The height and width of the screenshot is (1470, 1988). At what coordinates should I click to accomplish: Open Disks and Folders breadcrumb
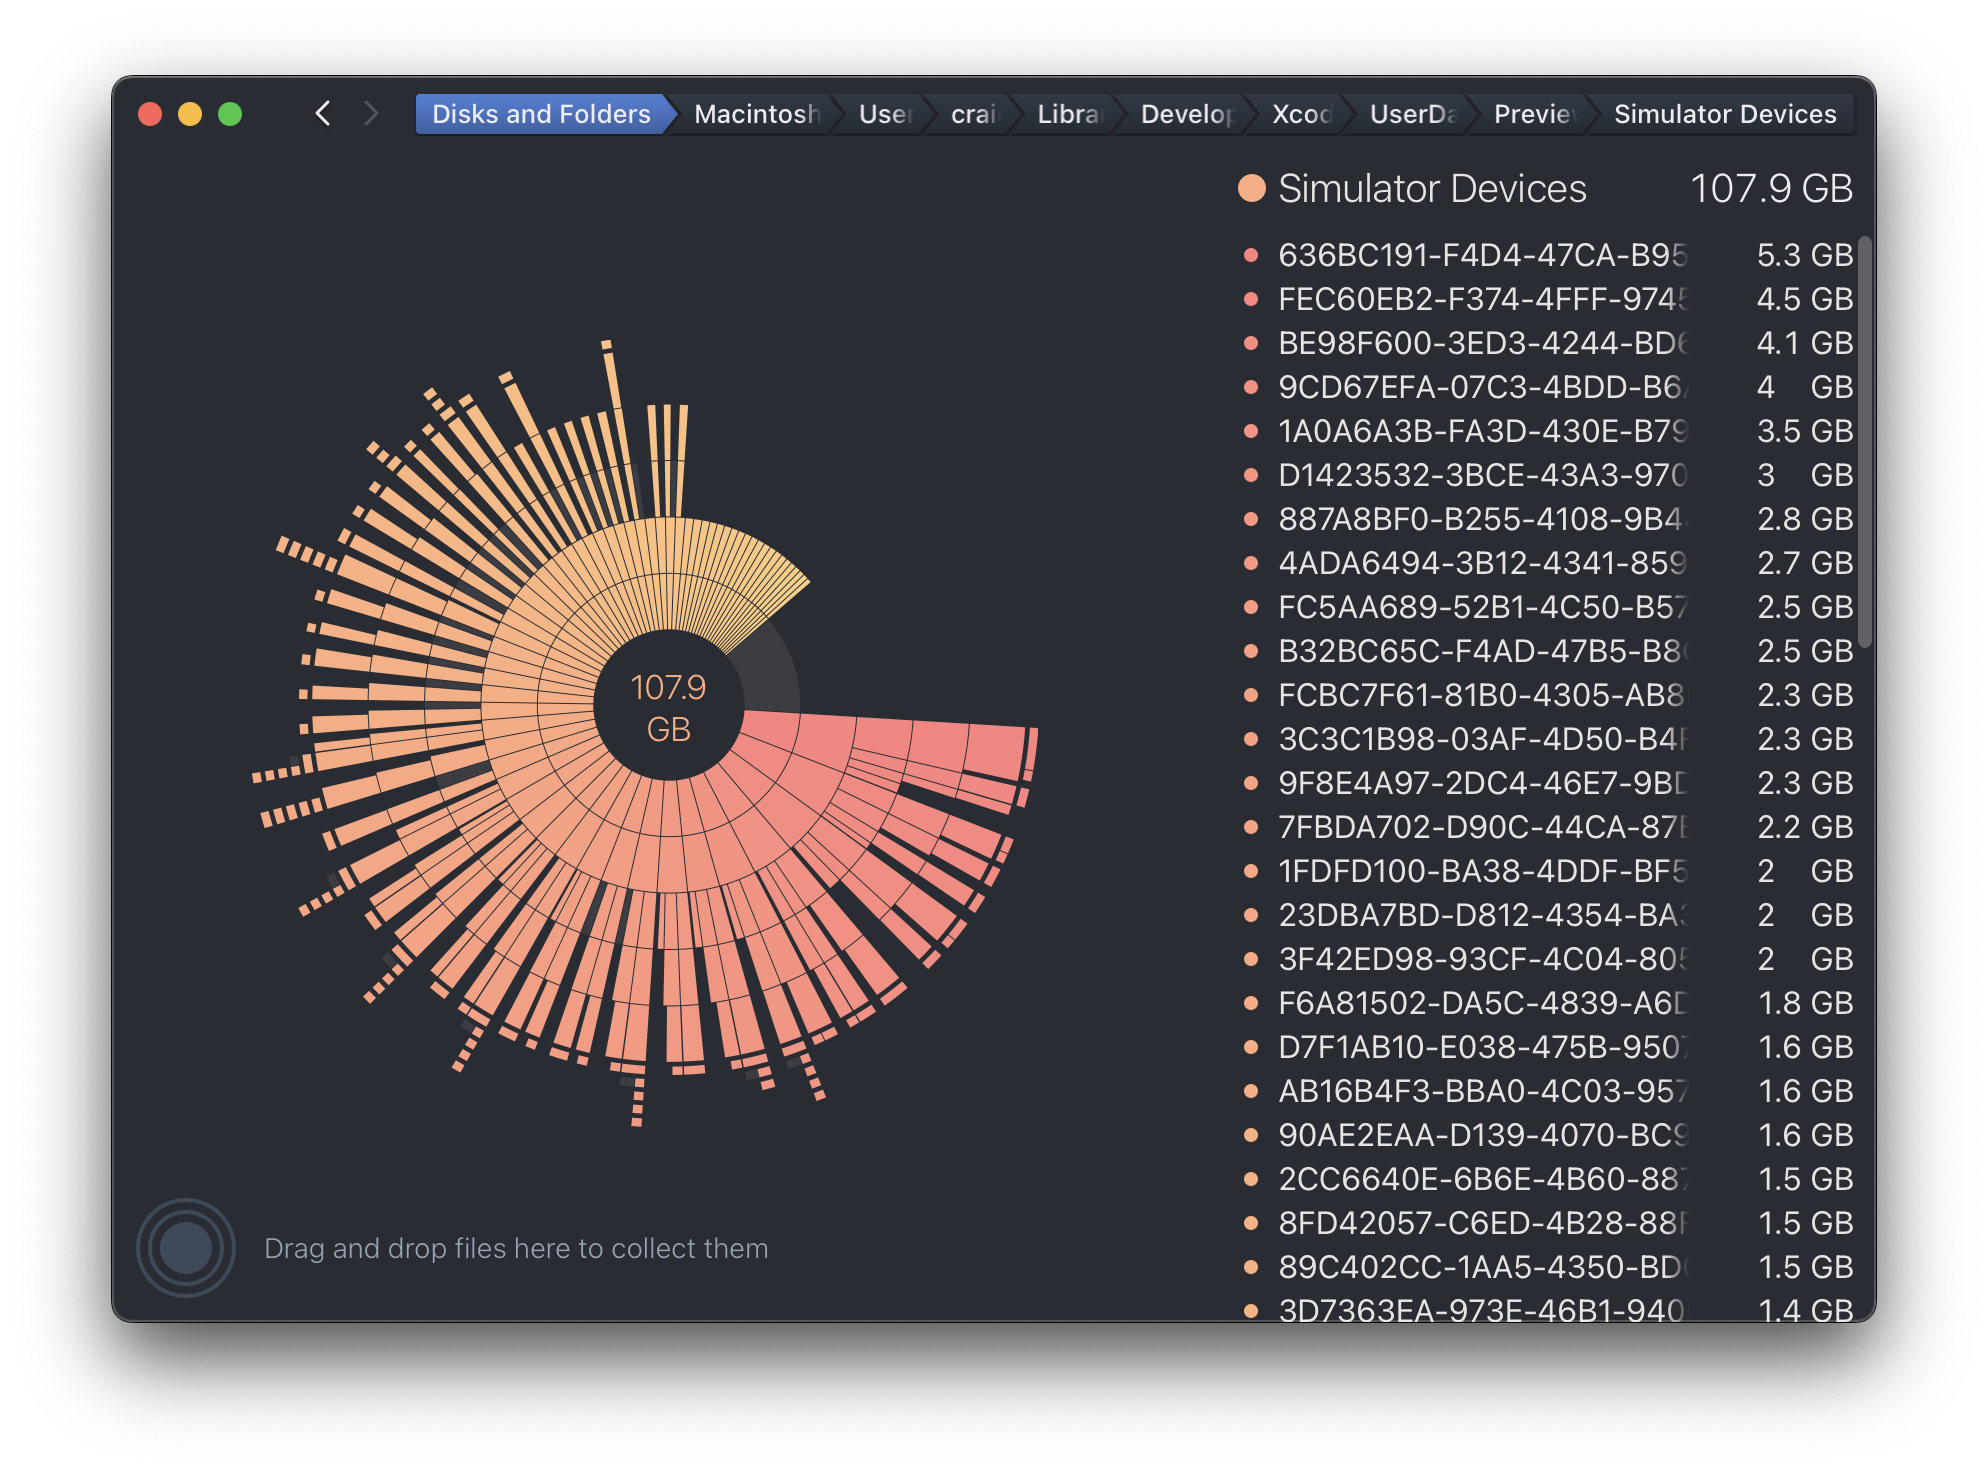[x=540, y=114]
